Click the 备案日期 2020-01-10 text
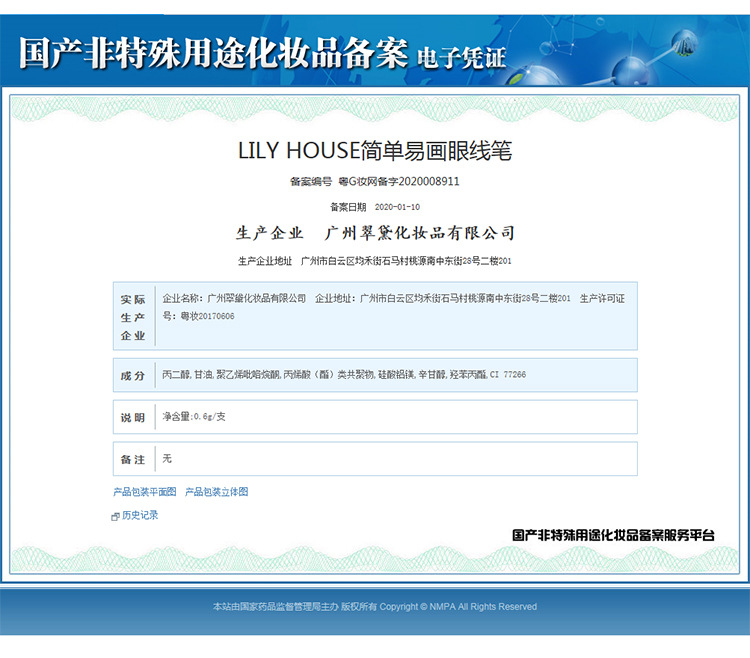This screenshot has height=658, width=750. [375, 207]
